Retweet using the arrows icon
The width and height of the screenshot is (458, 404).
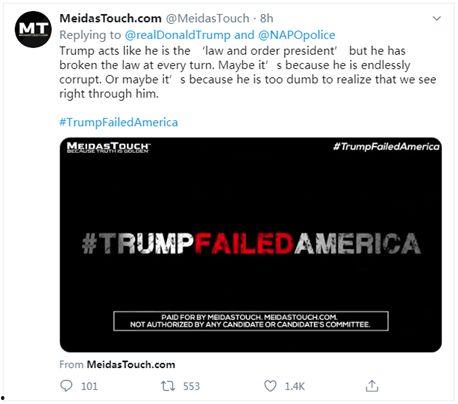click(x=168, y=386)
